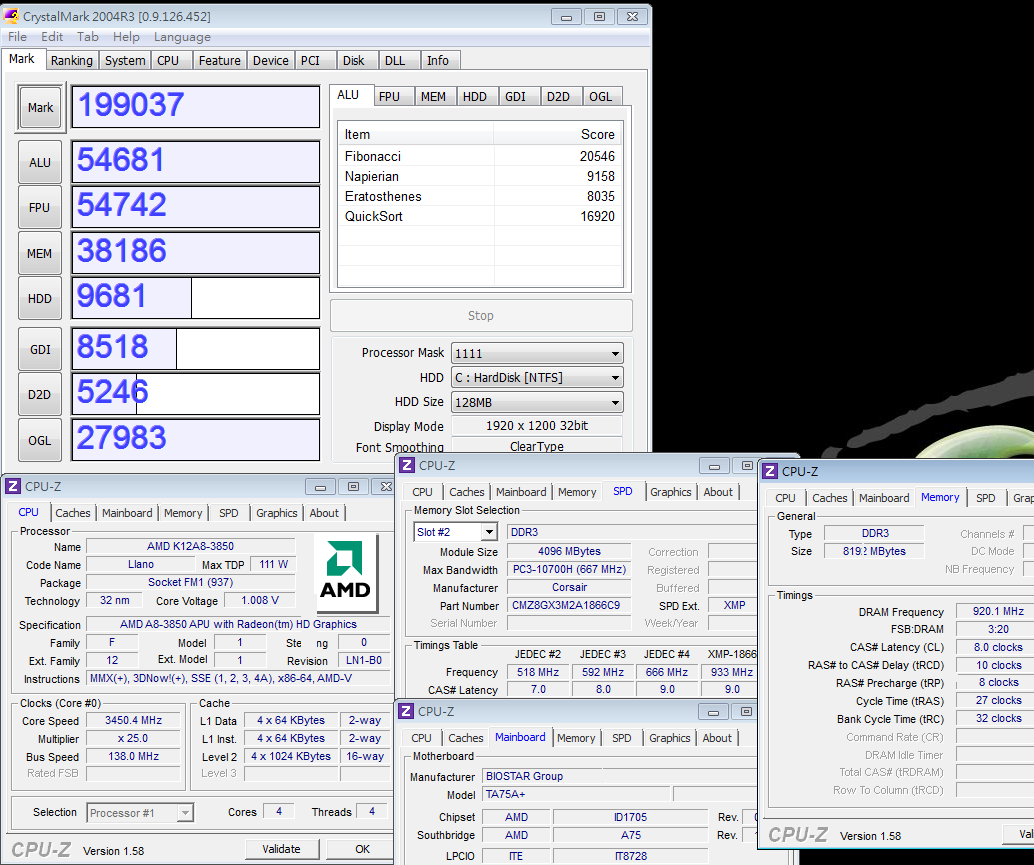Open the Slot #2 memory slot dropdown
The width and height of the screenshot is (1034, 865).
pos(455,532)
